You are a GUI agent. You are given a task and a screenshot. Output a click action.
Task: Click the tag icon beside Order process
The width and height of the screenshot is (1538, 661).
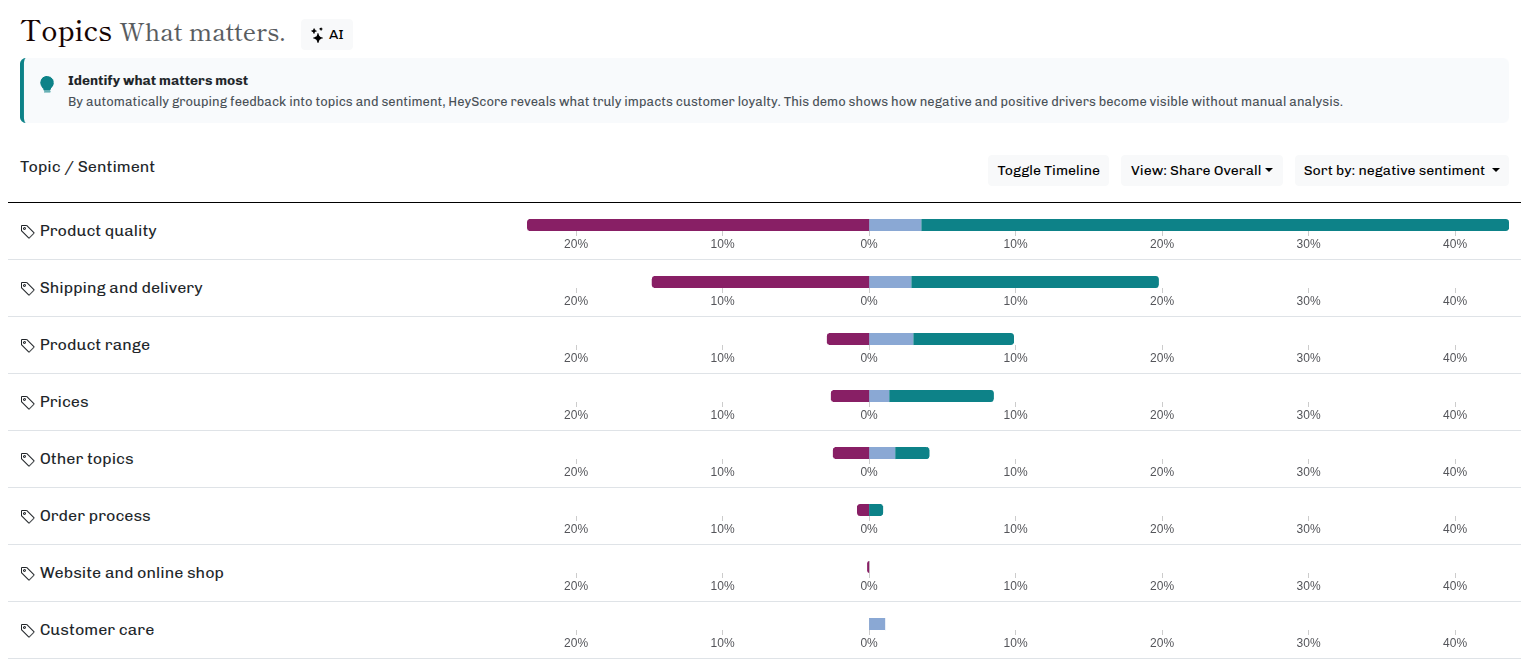[28, 516]
